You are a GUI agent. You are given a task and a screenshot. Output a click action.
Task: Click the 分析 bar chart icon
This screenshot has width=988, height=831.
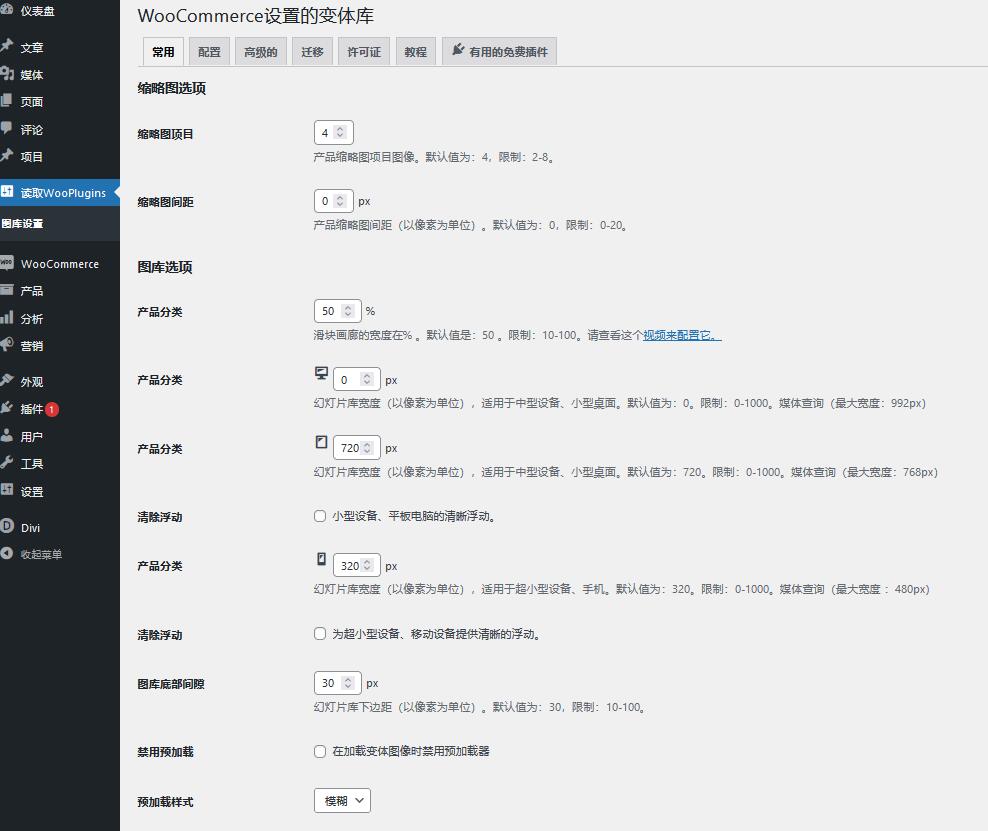(x=6, y=317)
